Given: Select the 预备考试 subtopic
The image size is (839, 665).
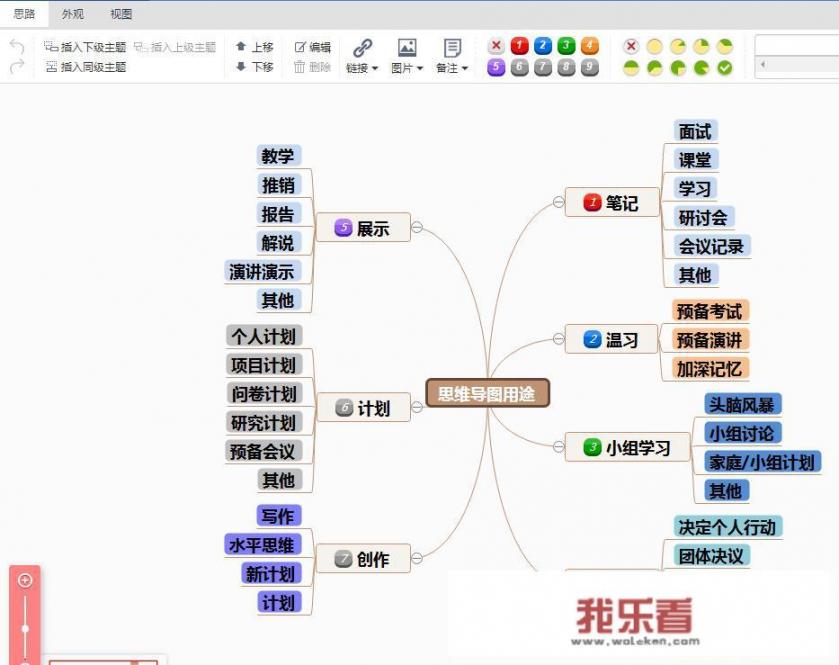Looking at the screenshot, I should [710, 310].
